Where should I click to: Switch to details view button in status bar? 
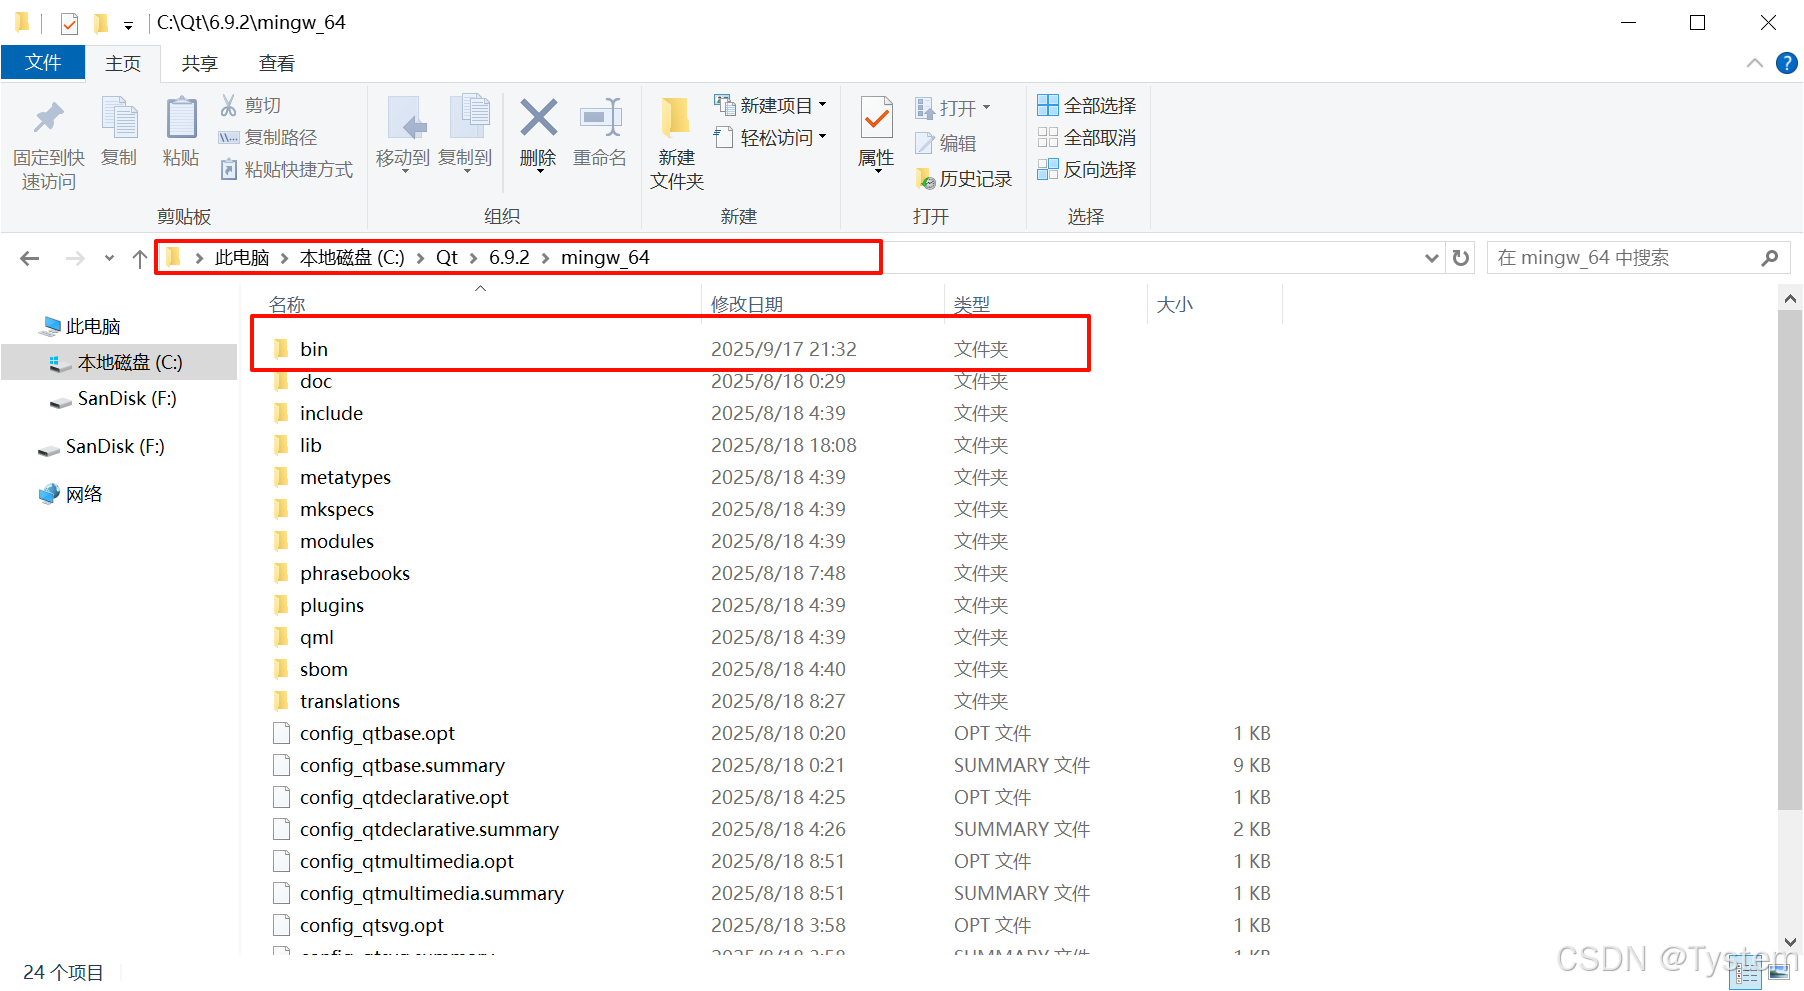pyautogui.click(x=1748, y=972)
